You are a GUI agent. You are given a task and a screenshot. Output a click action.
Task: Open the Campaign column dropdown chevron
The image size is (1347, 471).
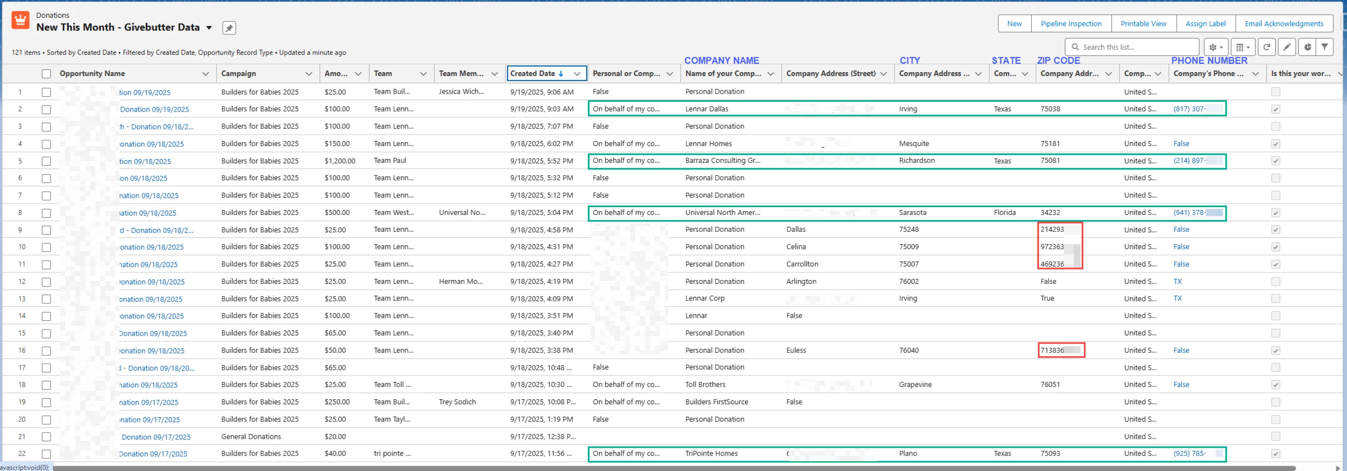tap(308, 74)
